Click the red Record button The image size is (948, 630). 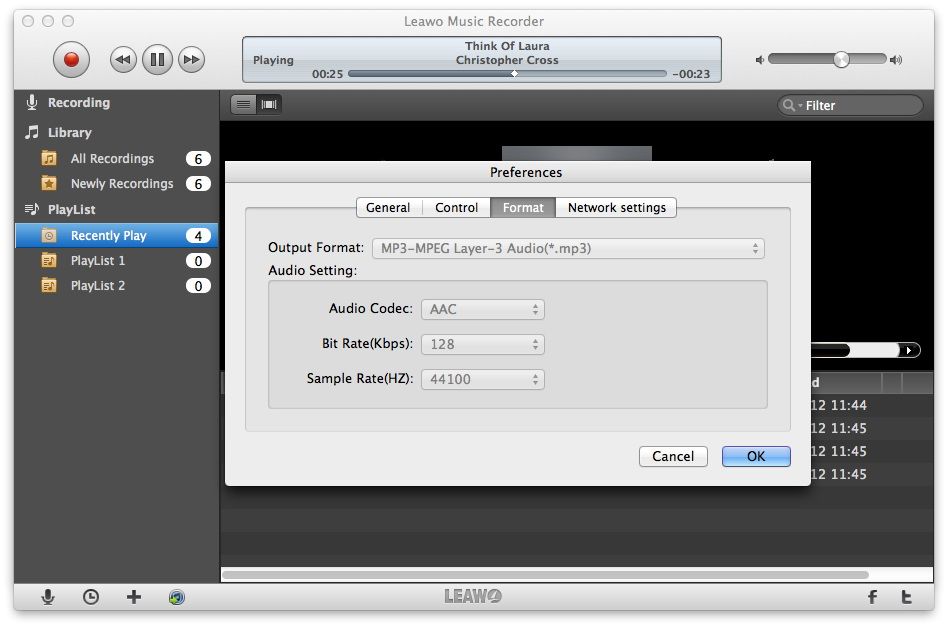click(x=71, y=59)
